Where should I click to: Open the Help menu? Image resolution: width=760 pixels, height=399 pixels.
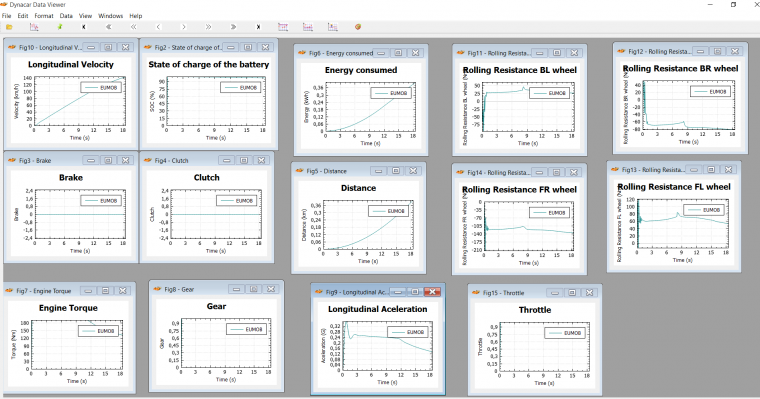point(136,16)
